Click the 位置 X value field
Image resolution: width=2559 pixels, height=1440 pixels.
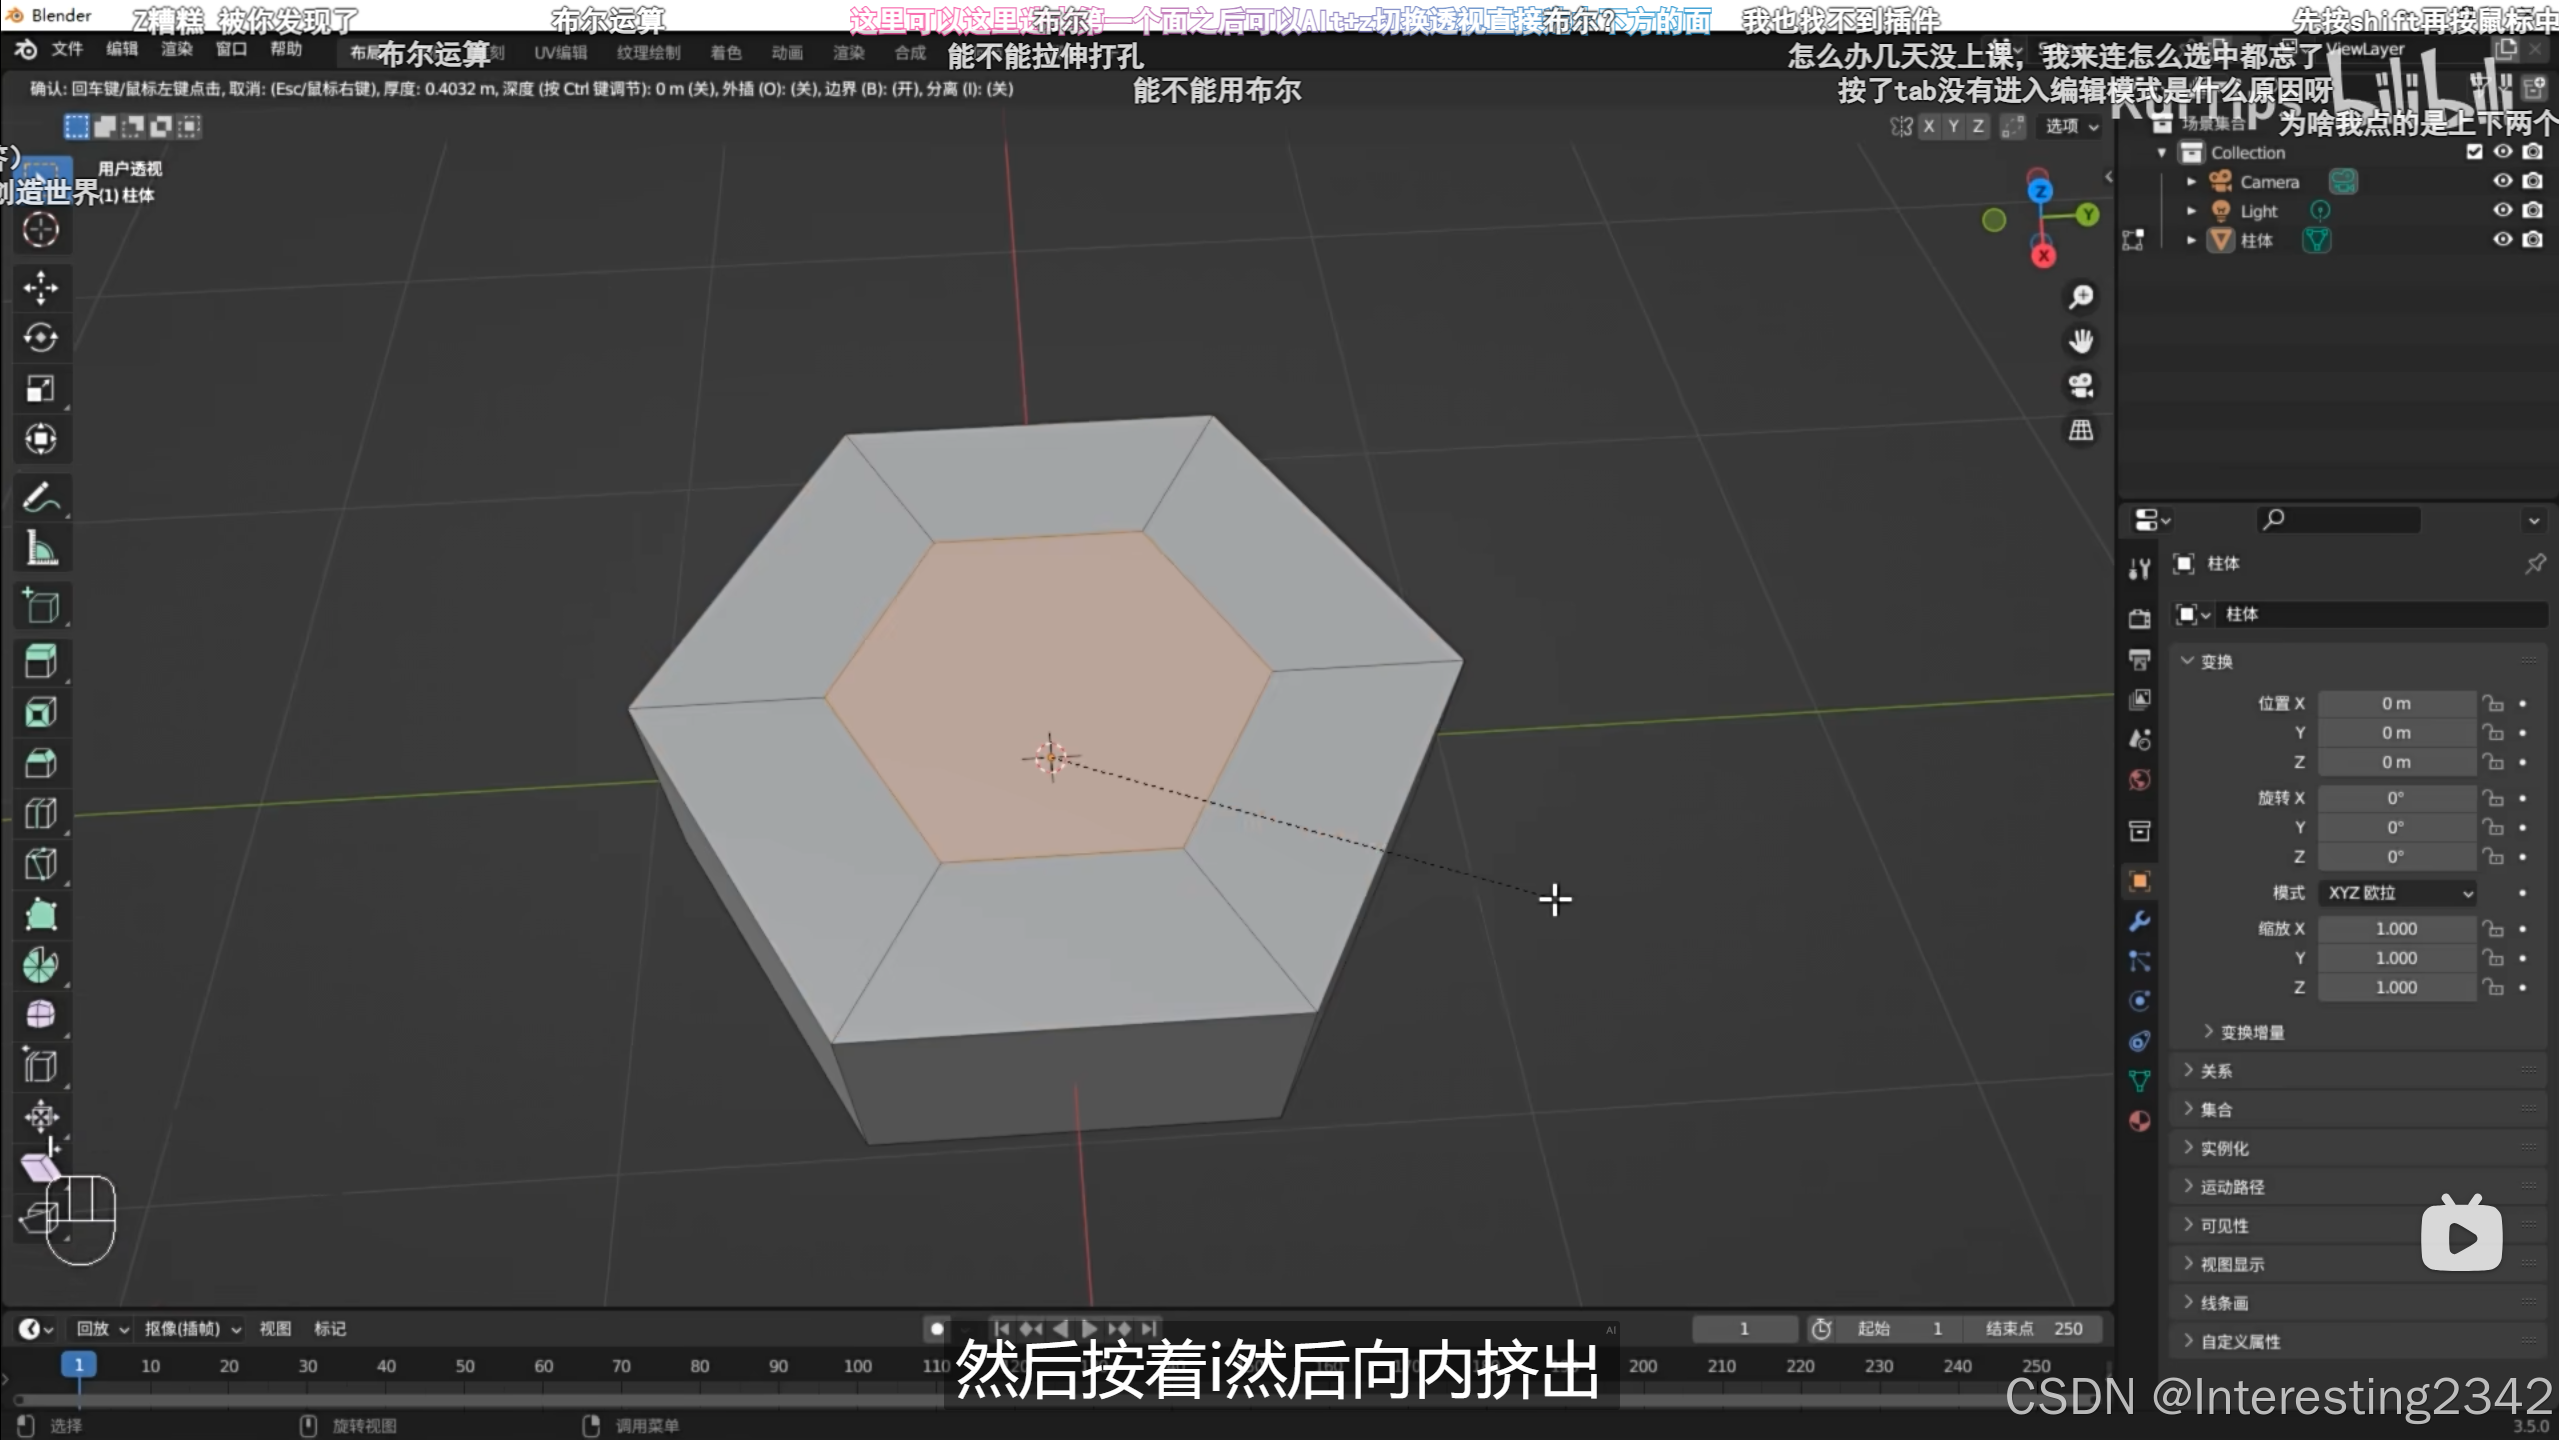point(2395,704)
